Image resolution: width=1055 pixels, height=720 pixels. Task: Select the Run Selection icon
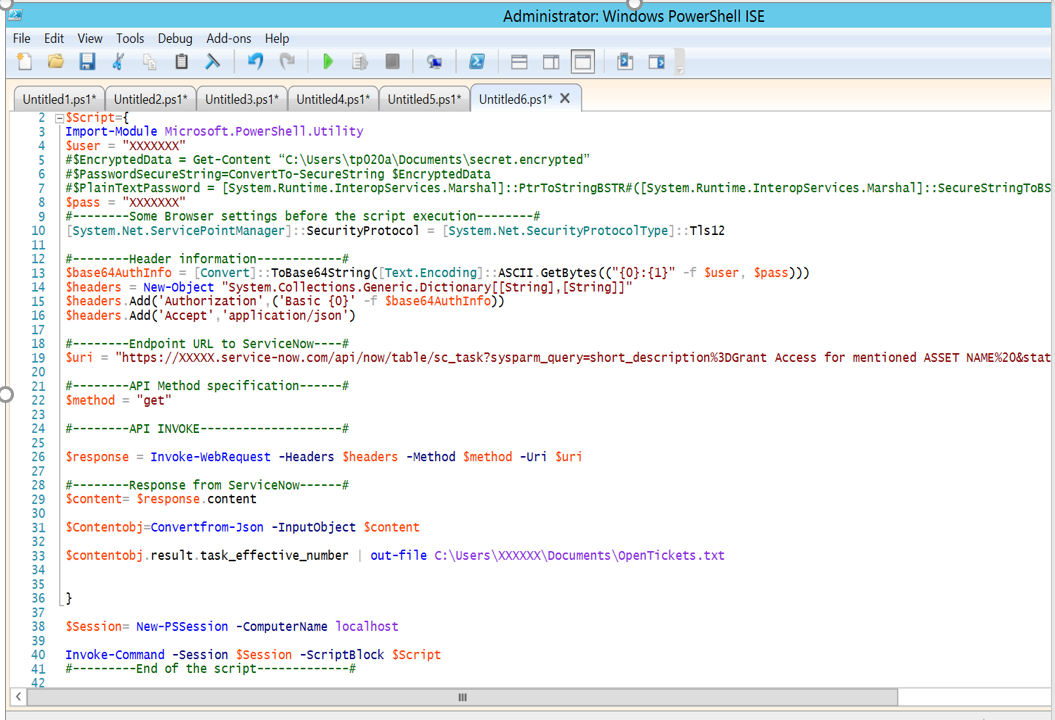(360, 61)
